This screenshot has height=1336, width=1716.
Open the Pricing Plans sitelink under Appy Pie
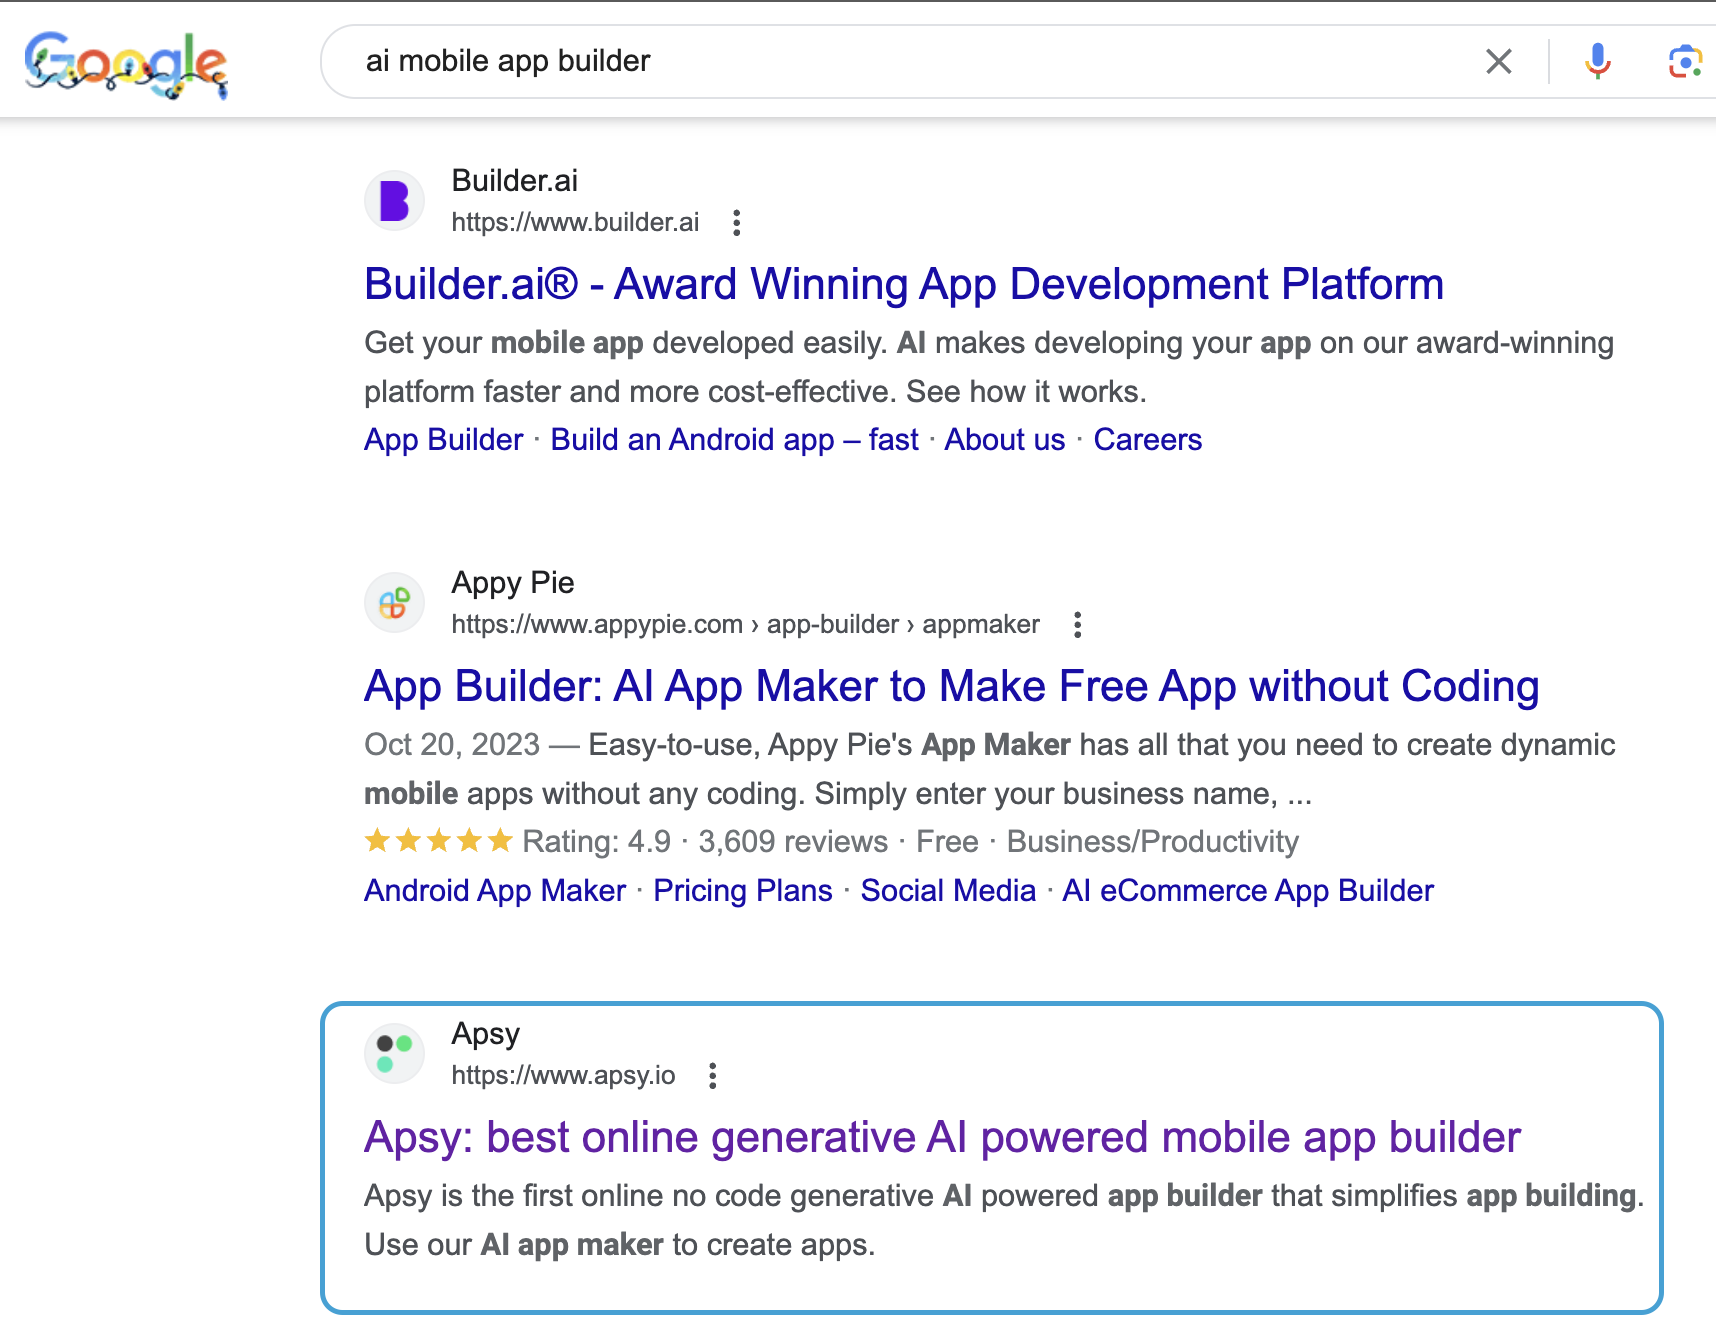pyautogui.click(x=741, y=890)
